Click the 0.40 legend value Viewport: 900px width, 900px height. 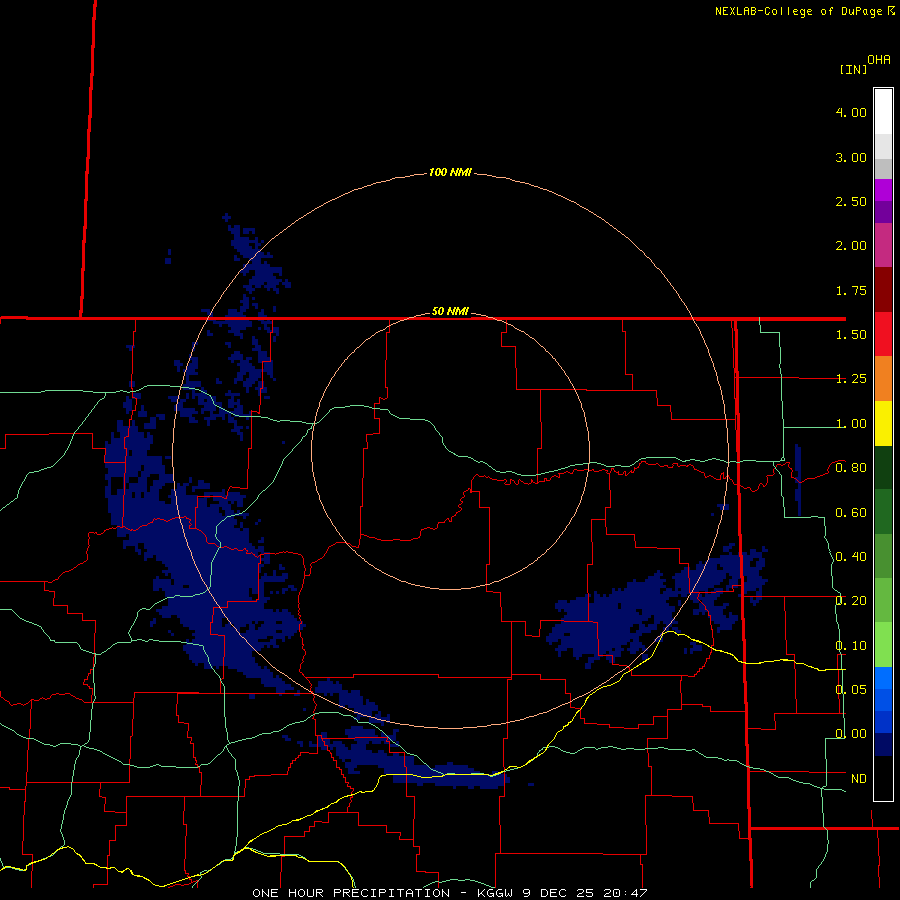[851, 557]
